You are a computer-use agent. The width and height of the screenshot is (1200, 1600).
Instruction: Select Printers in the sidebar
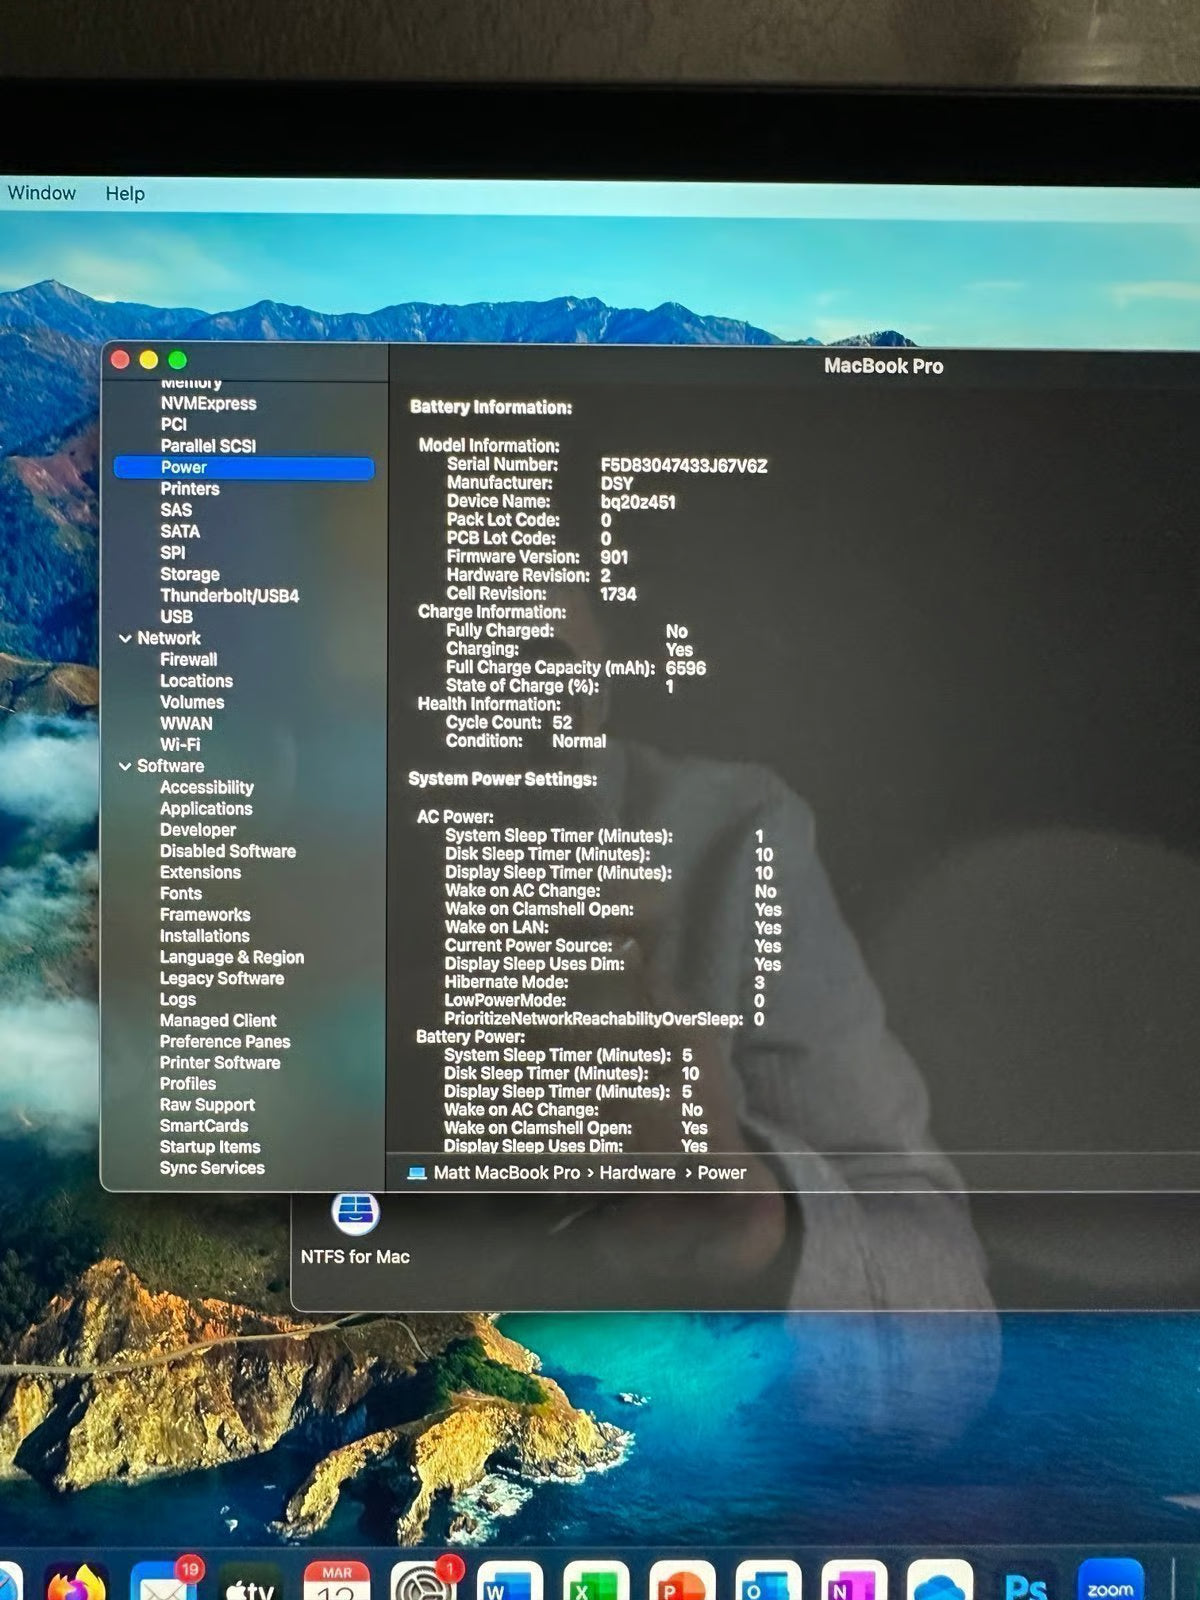(x=190, y=489)
